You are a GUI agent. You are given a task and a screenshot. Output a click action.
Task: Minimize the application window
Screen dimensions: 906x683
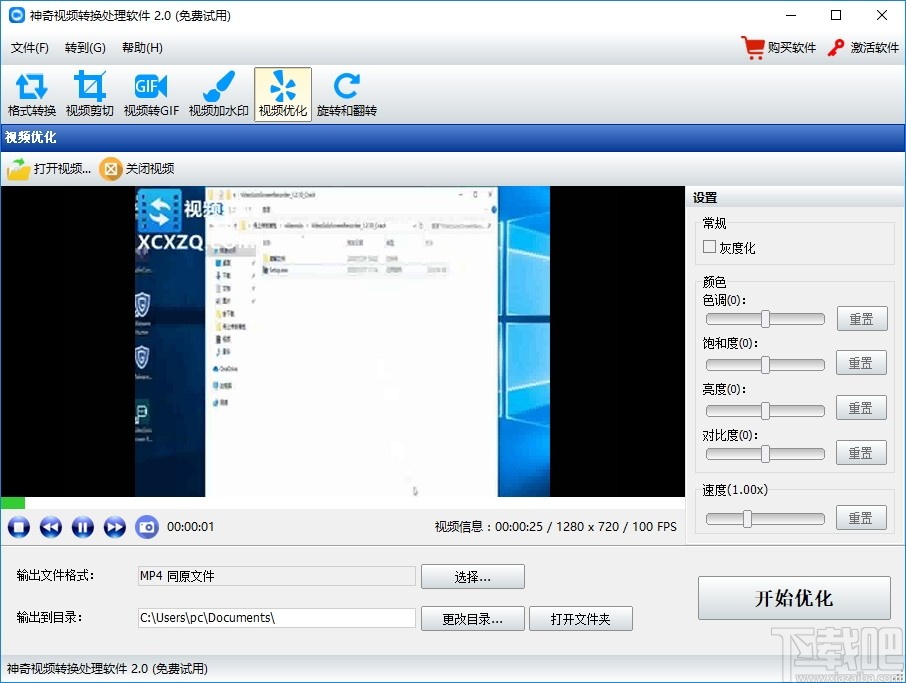click(791, 16)
